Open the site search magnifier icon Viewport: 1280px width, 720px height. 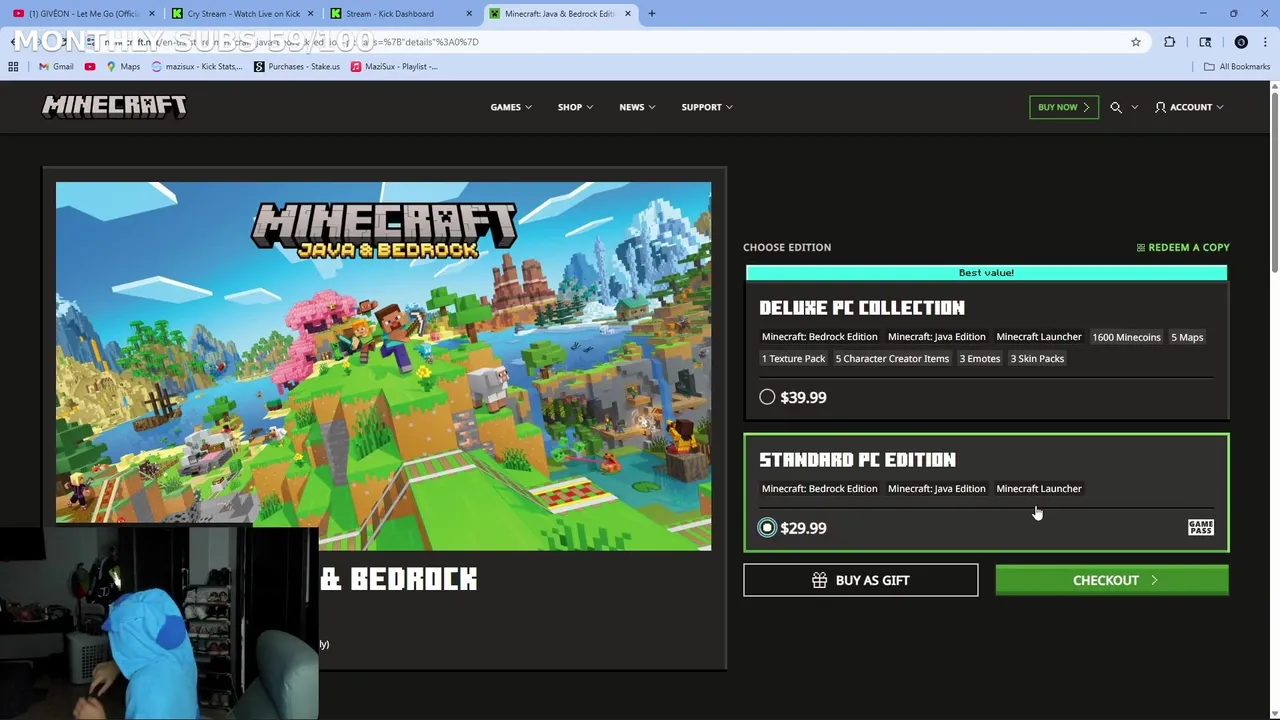[x=1116, y=107]
